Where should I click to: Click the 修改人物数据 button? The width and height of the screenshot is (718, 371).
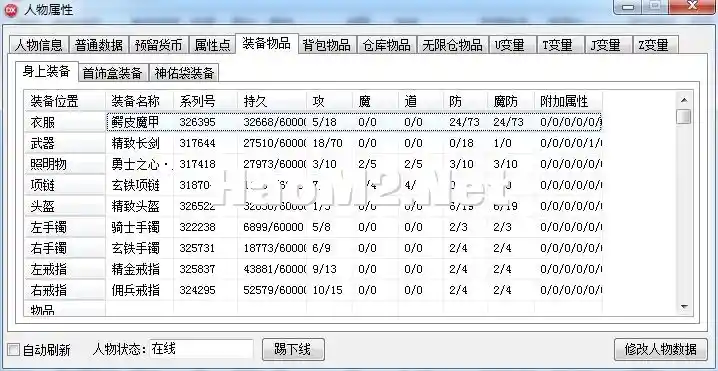point(660,350)
